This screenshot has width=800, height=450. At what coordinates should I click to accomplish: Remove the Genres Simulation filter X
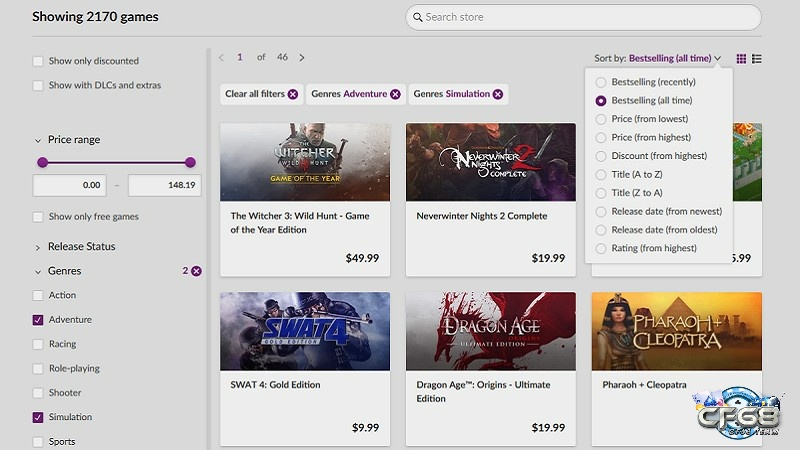point(498,94)
